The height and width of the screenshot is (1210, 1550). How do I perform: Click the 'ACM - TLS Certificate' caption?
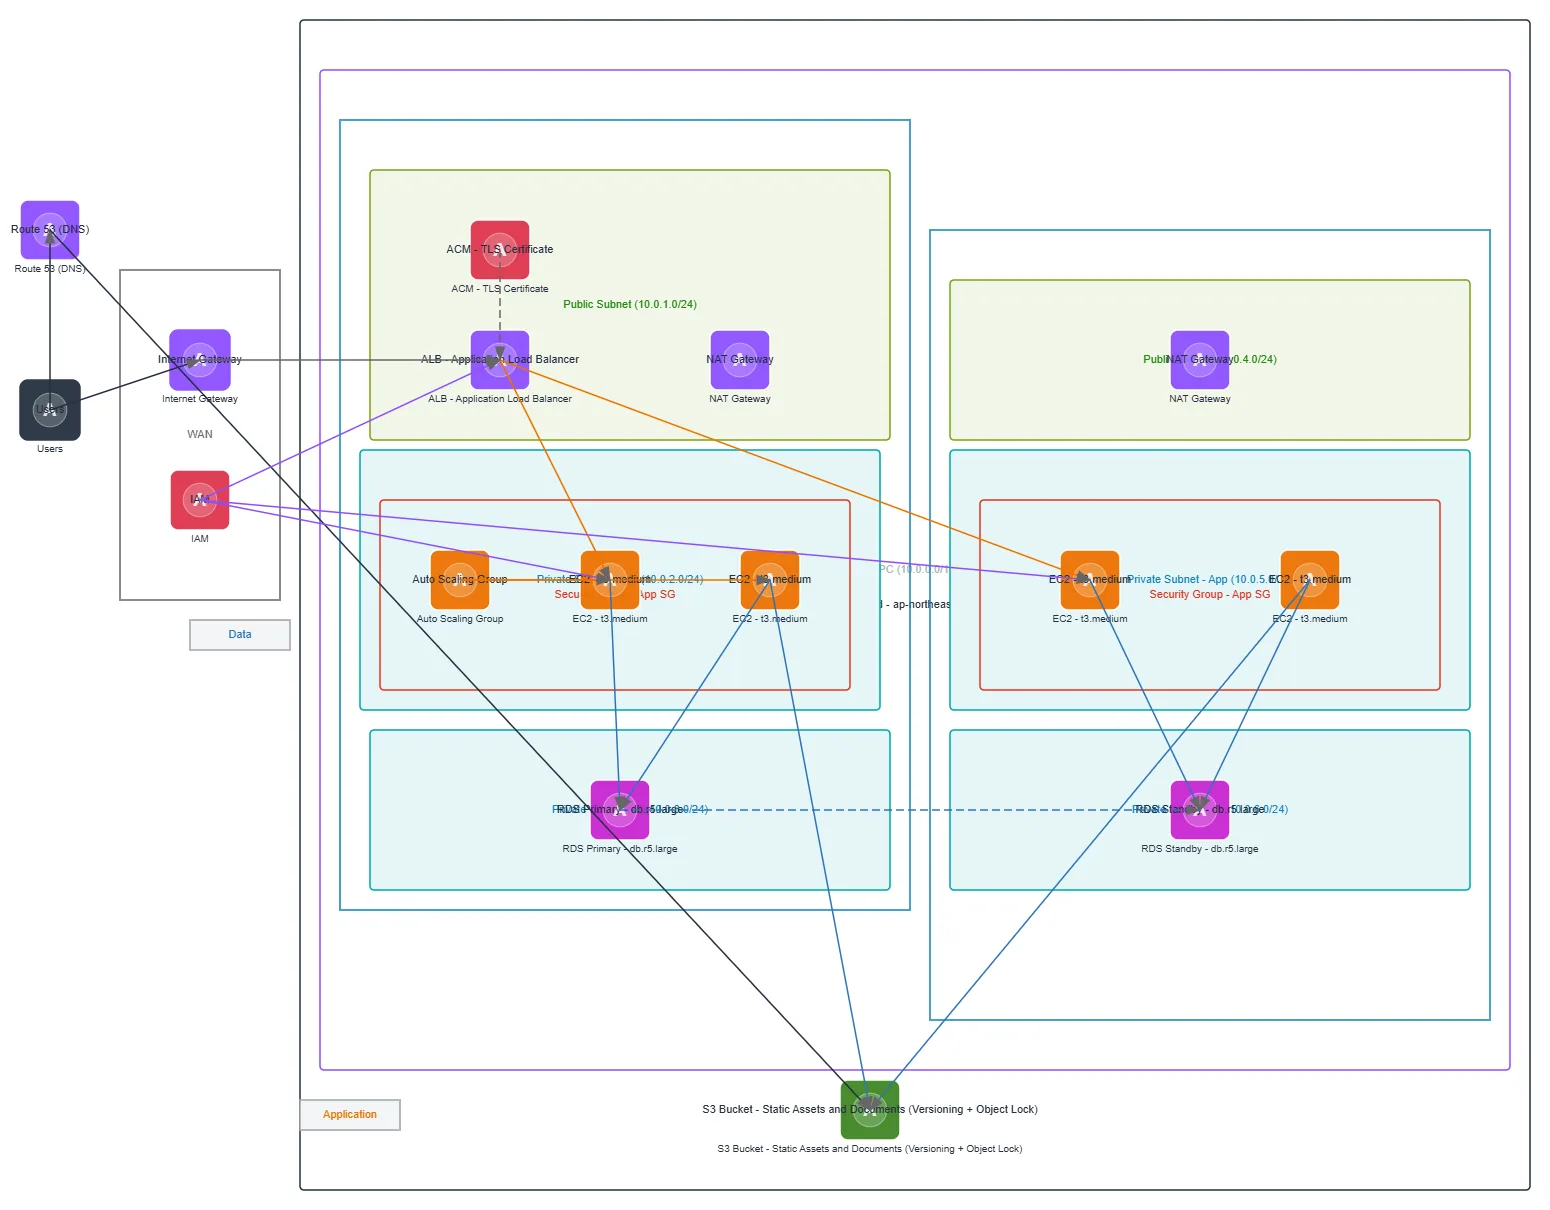pyautogui.click(x=500, y=289)
